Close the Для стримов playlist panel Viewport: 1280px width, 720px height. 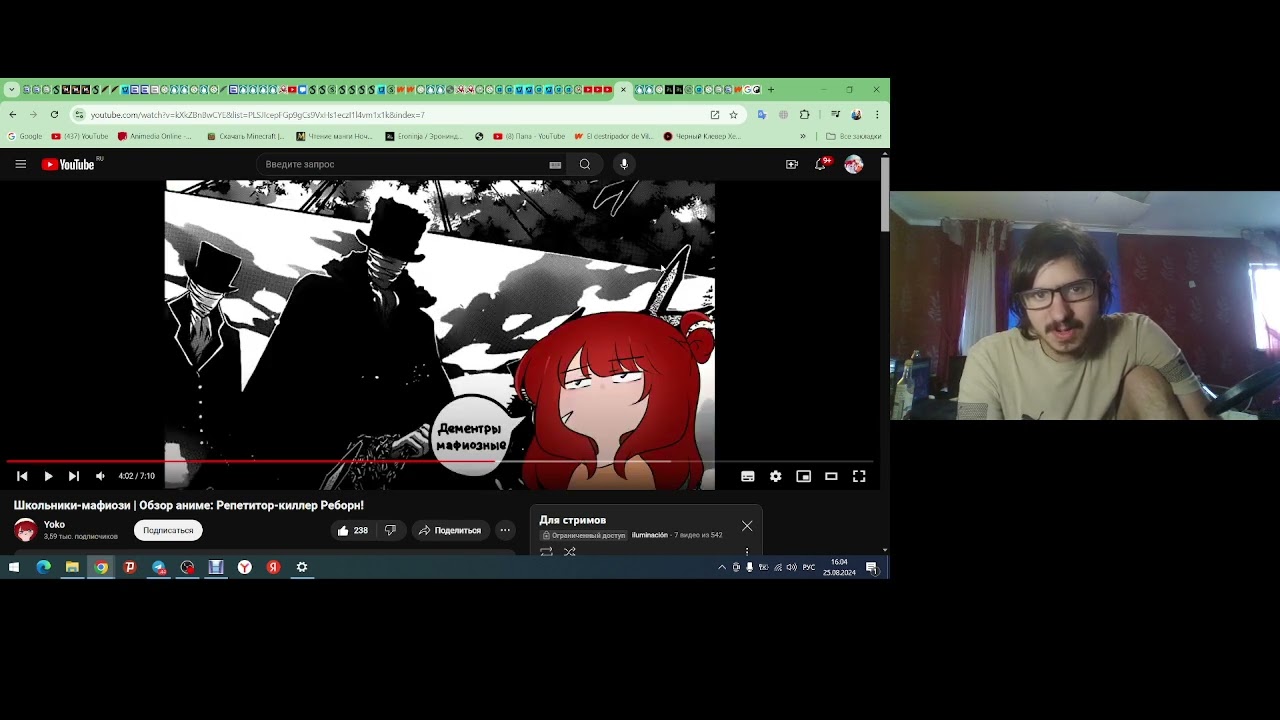(x=747, y=526)
